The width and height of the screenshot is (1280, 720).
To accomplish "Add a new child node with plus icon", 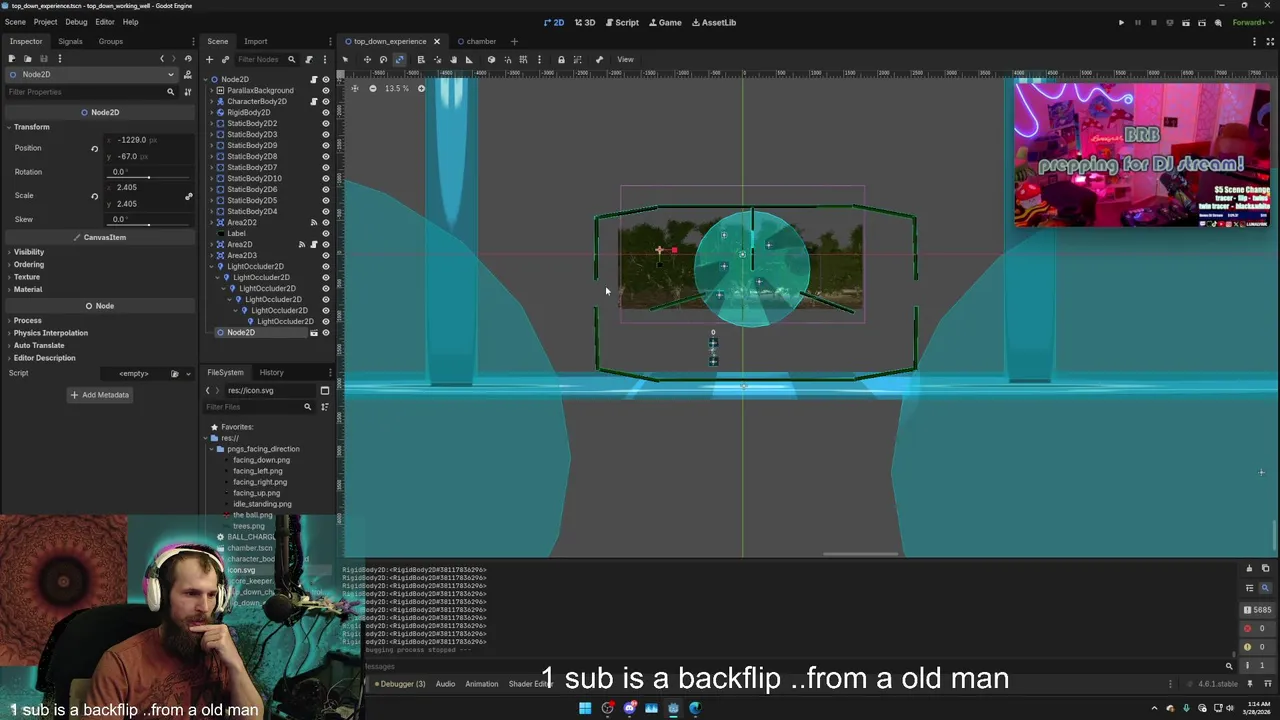I will (209, 59).
